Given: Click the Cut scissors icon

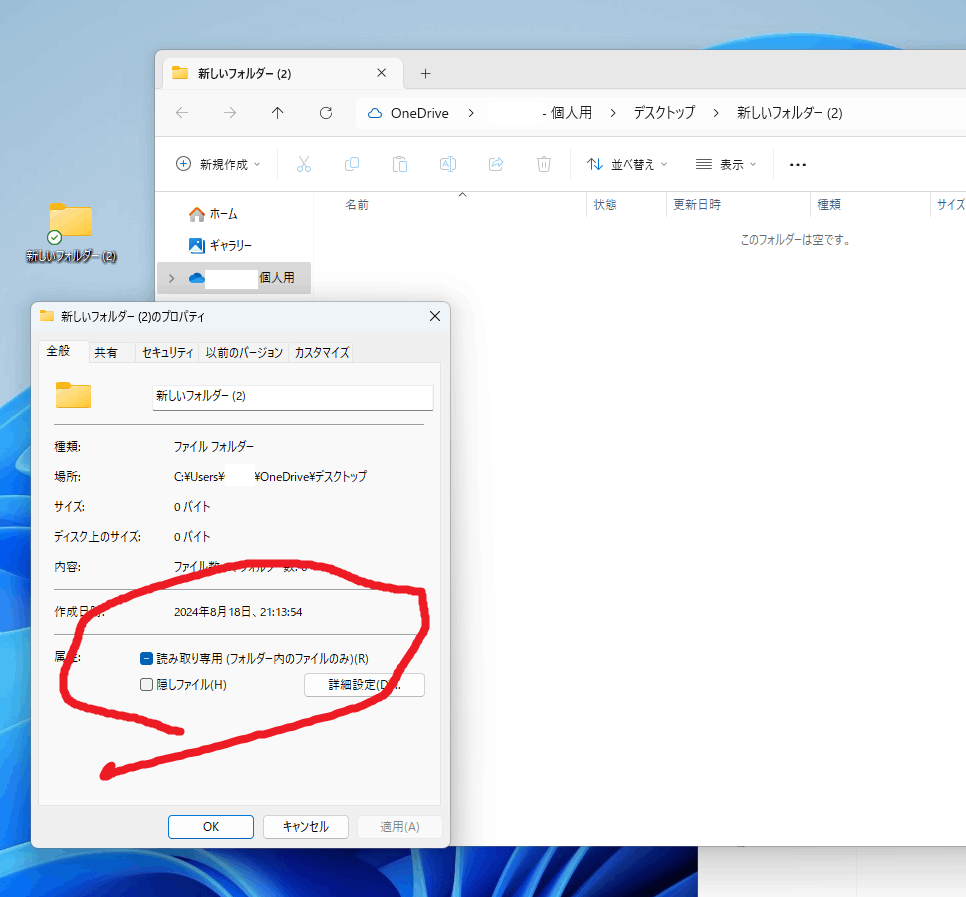Looking at the screenshot, I should [304, 164].
